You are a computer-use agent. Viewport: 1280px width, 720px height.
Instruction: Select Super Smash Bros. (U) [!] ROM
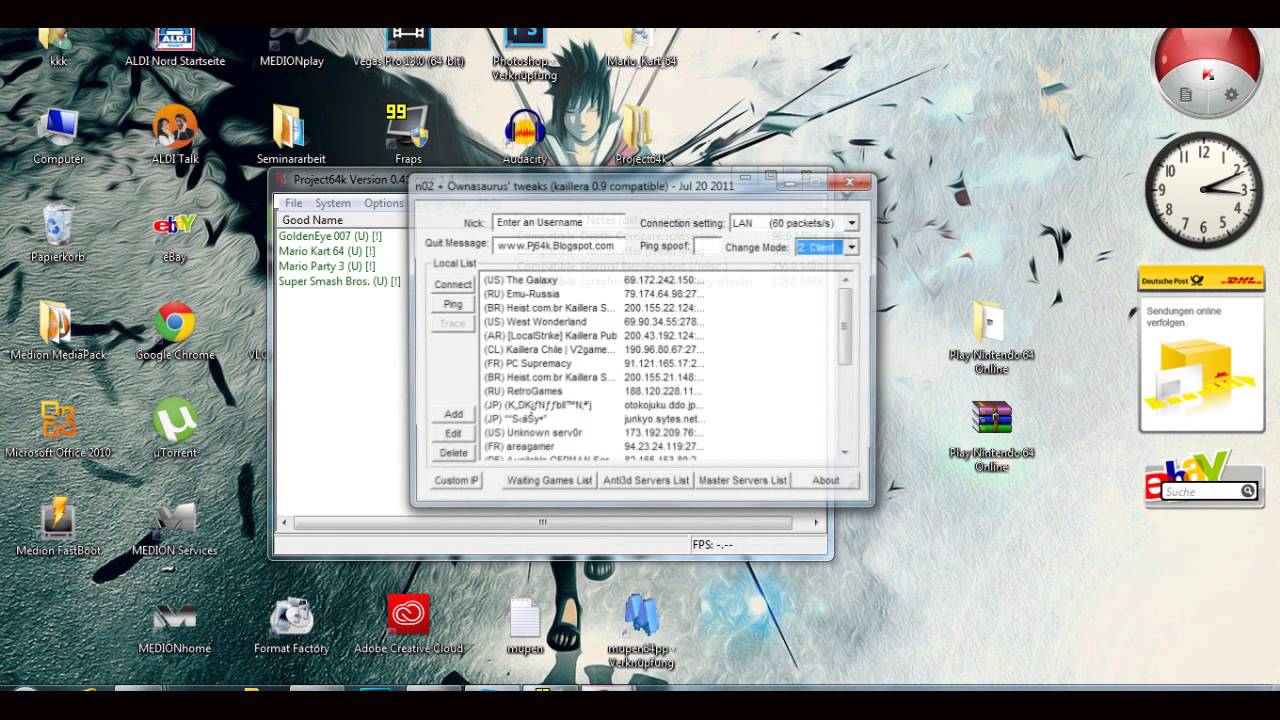(339, 281)
